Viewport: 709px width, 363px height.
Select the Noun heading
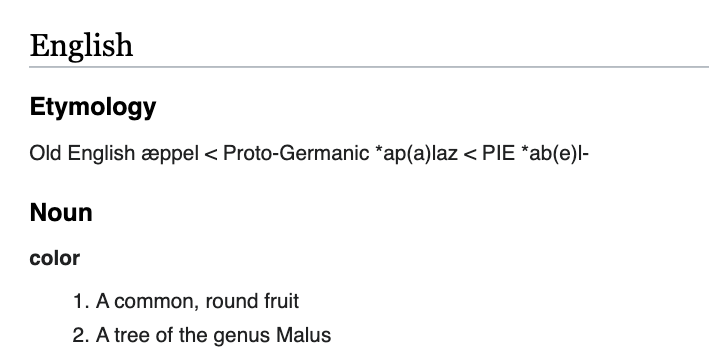coord(61,212)
